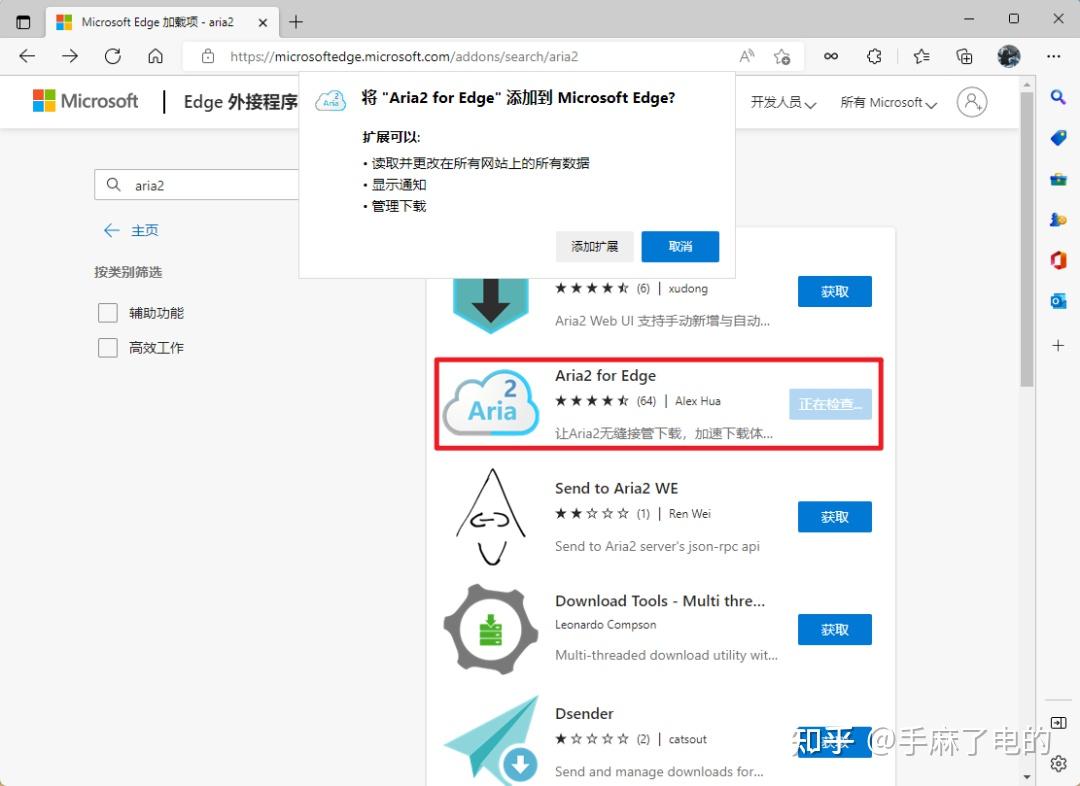Click hide sidebar icon at bottom
Screen dimensions: 1080x786
1059,723
